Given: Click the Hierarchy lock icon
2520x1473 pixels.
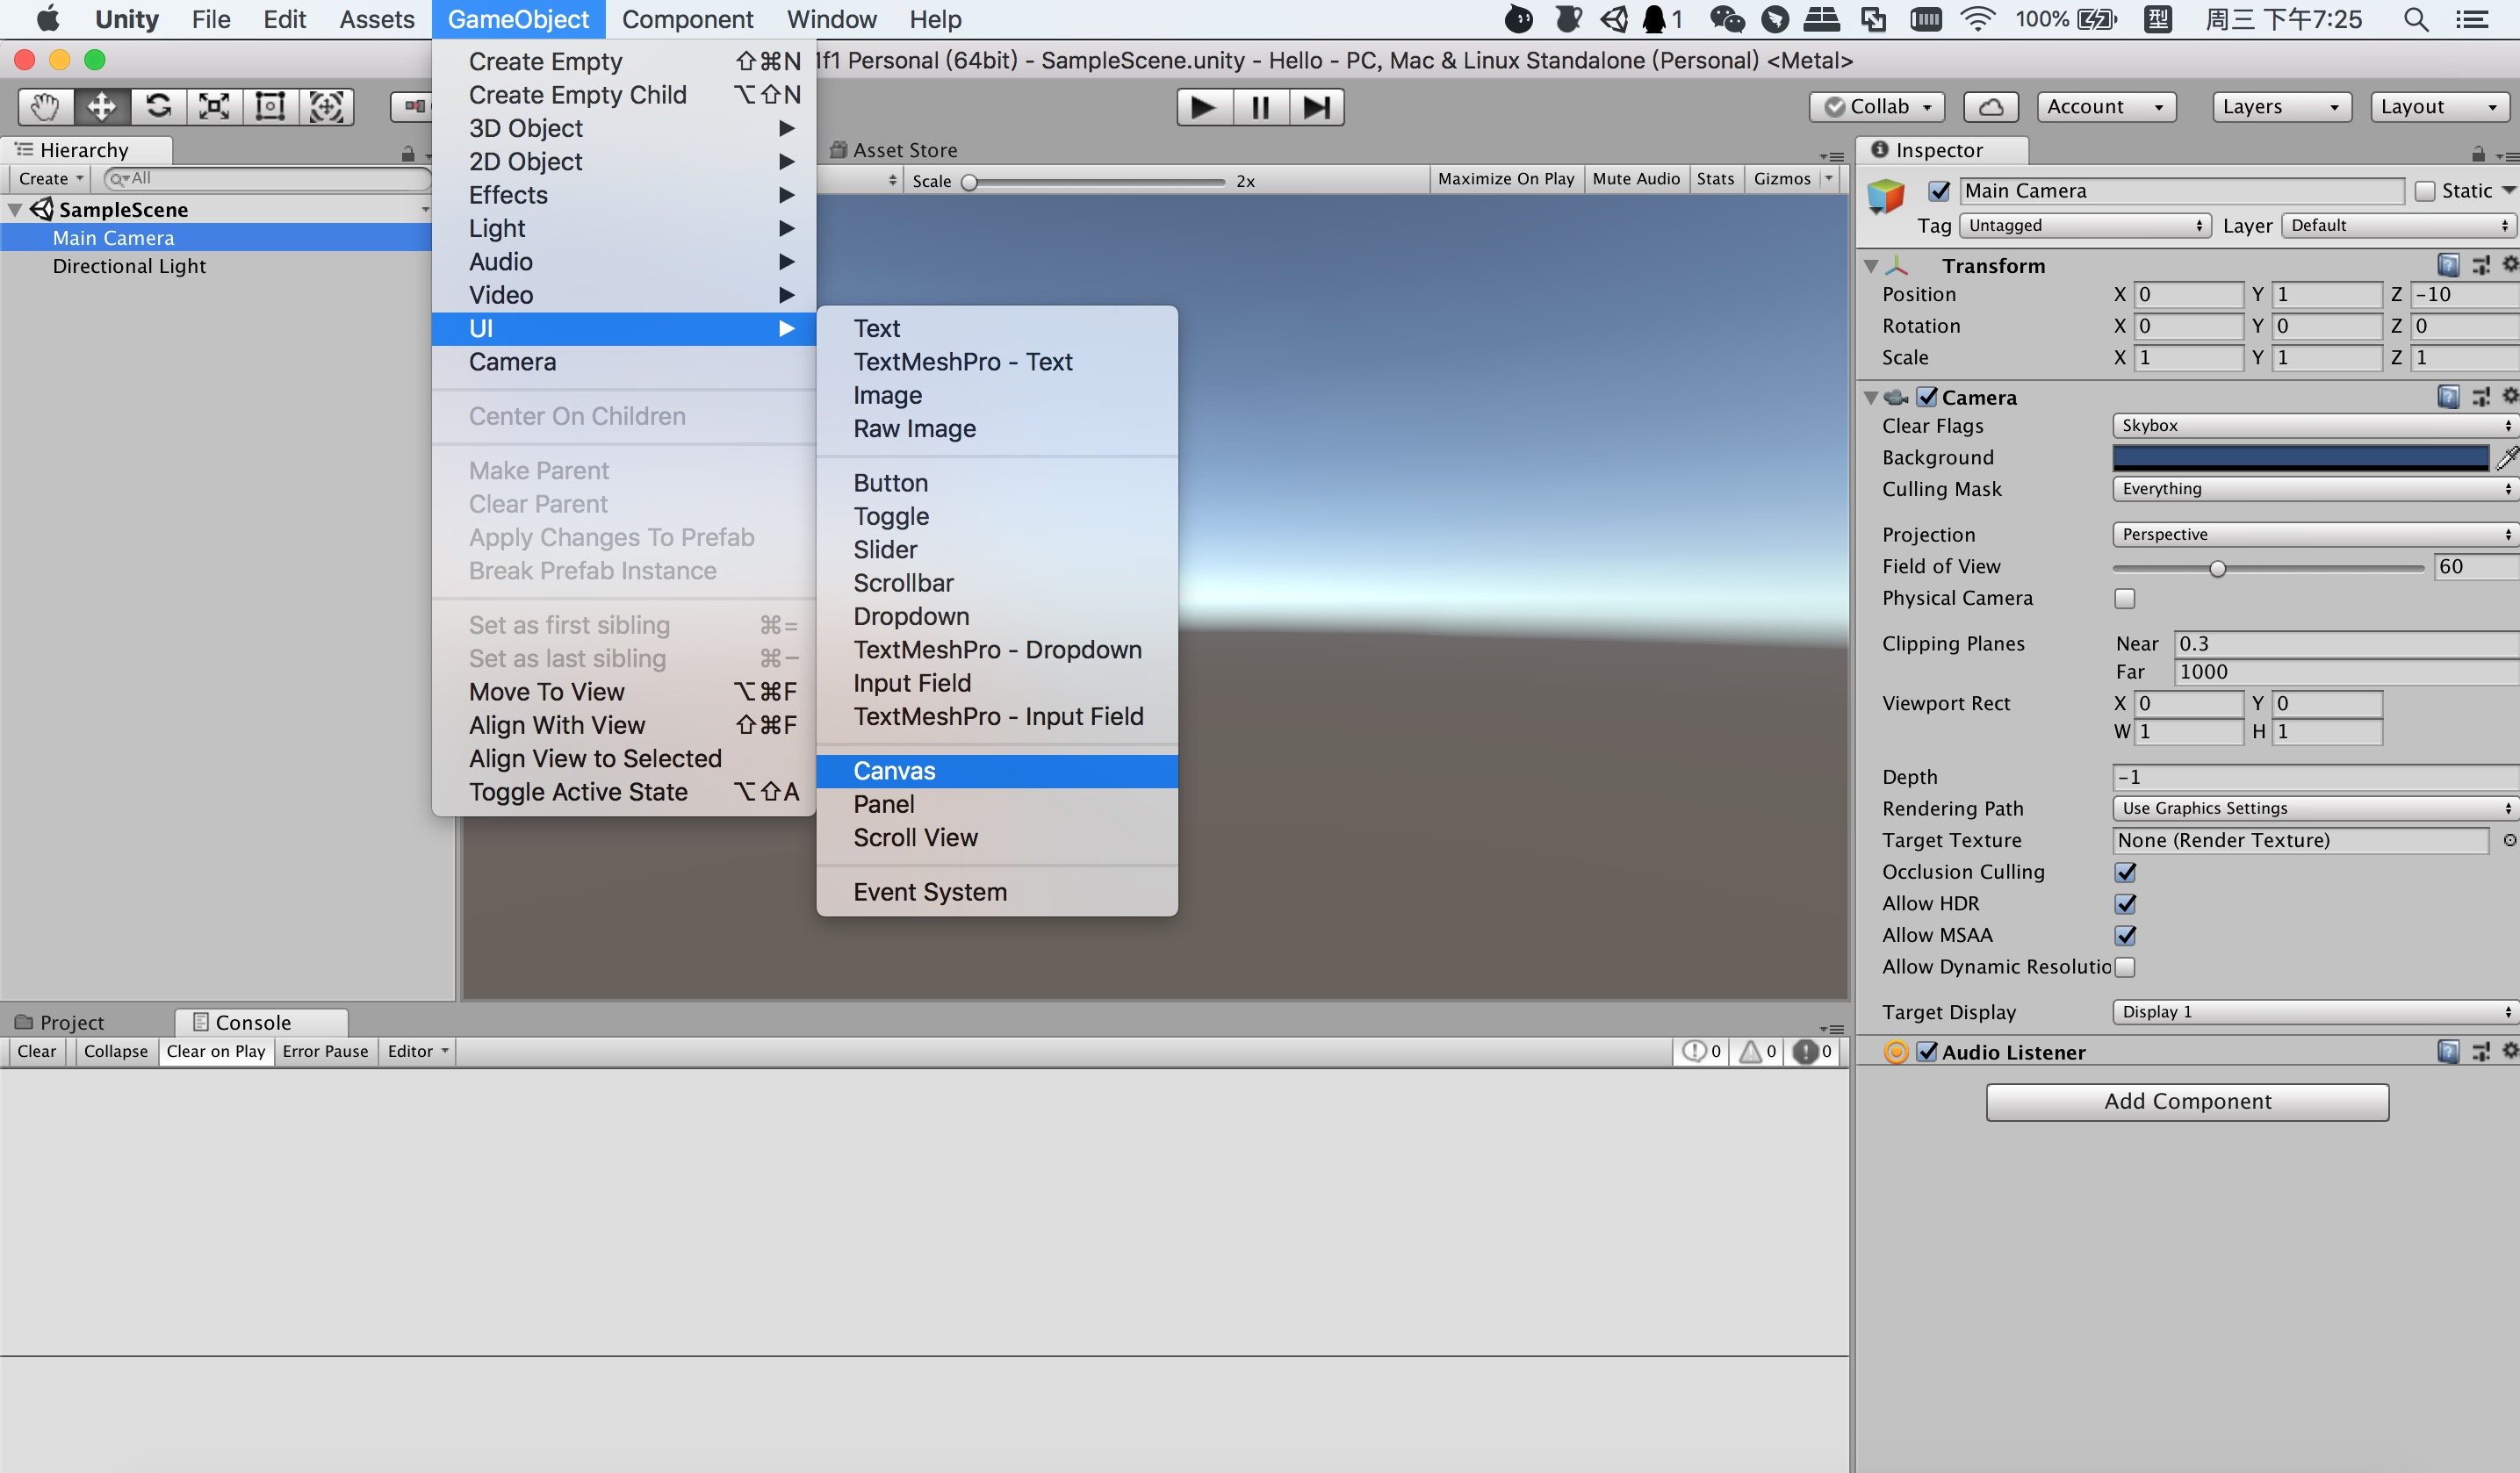Looking at the screenshot, I should click(408, 153).
